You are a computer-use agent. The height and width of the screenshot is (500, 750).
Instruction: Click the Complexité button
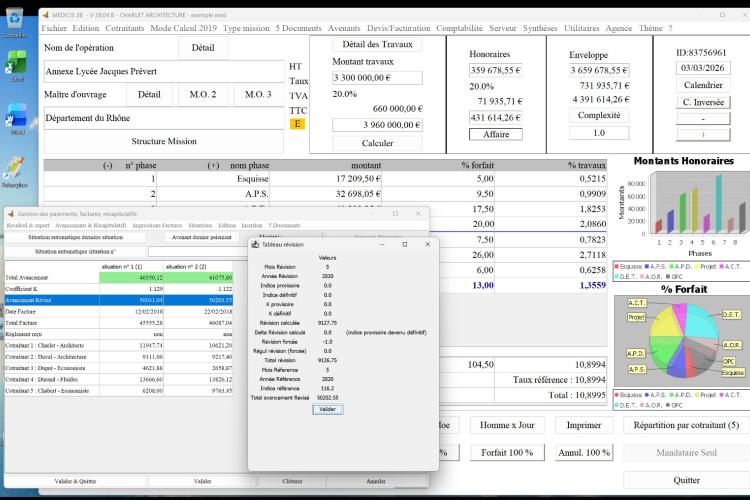pos(599,115)
